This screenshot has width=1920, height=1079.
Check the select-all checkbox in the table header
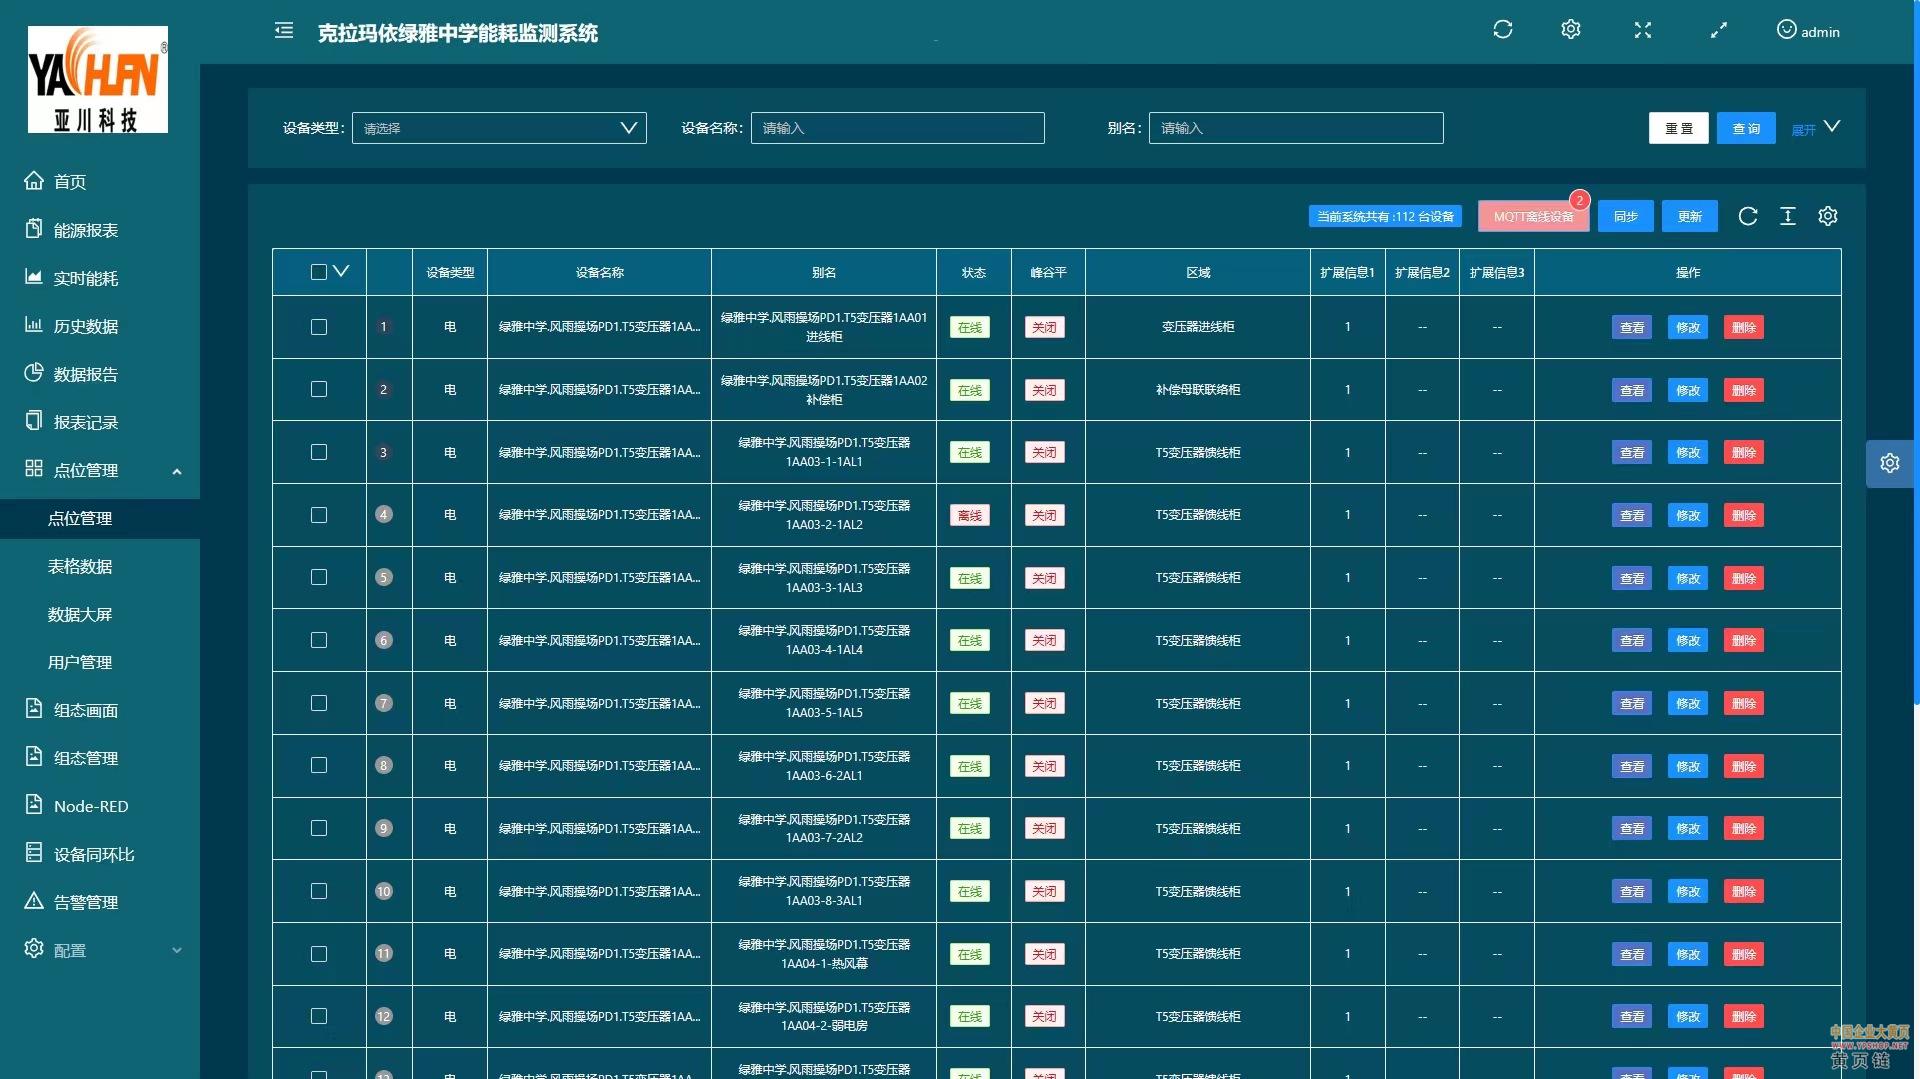319,272
